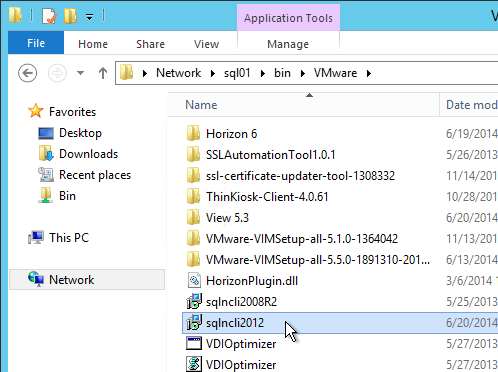Viewport: 498px width, 372px height.
Task: Click the Properties icon in quick access toolbar
Action: (49, 16)
